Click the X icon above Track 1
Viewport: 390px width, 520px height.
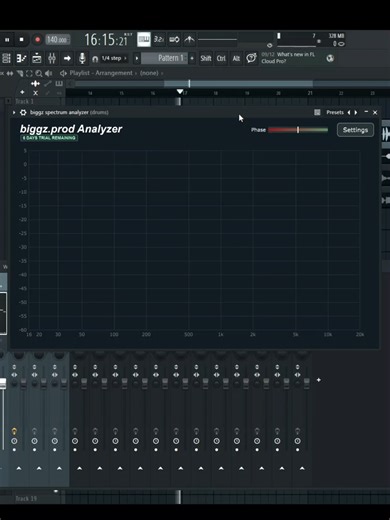pos(36,93)
